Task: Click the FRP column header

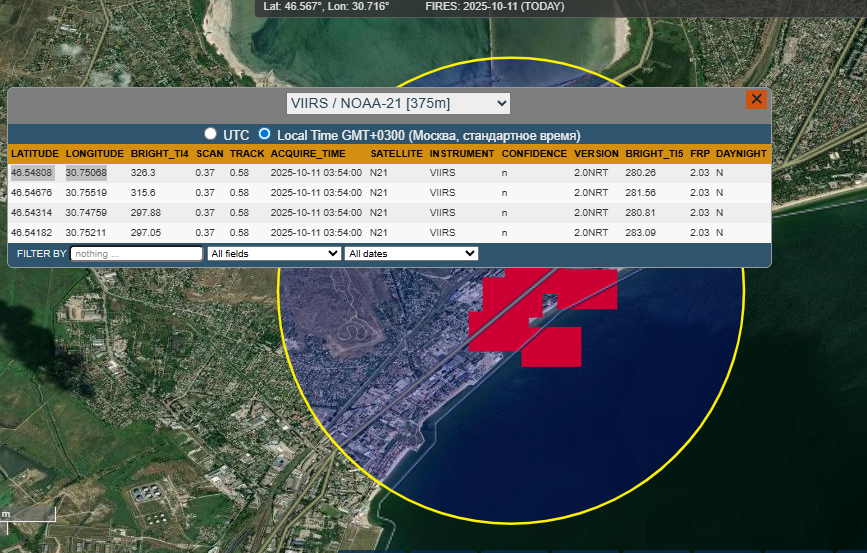Action: 699,154
